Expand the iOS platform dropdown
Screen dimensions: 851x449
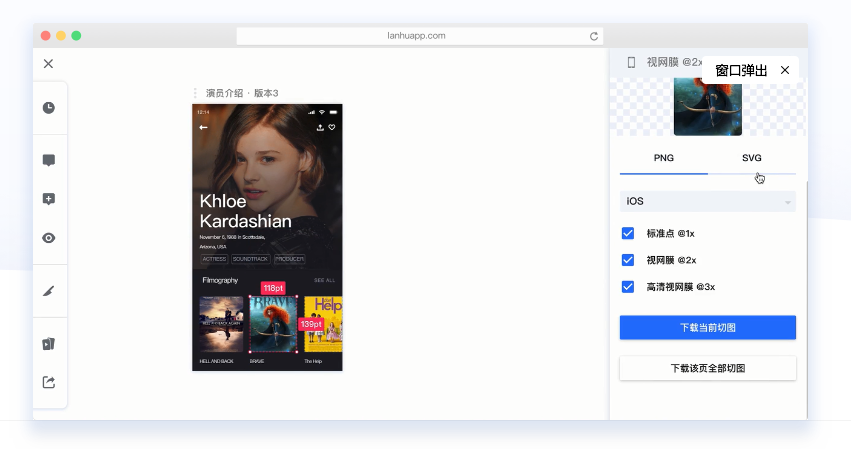tap(708, 201)
